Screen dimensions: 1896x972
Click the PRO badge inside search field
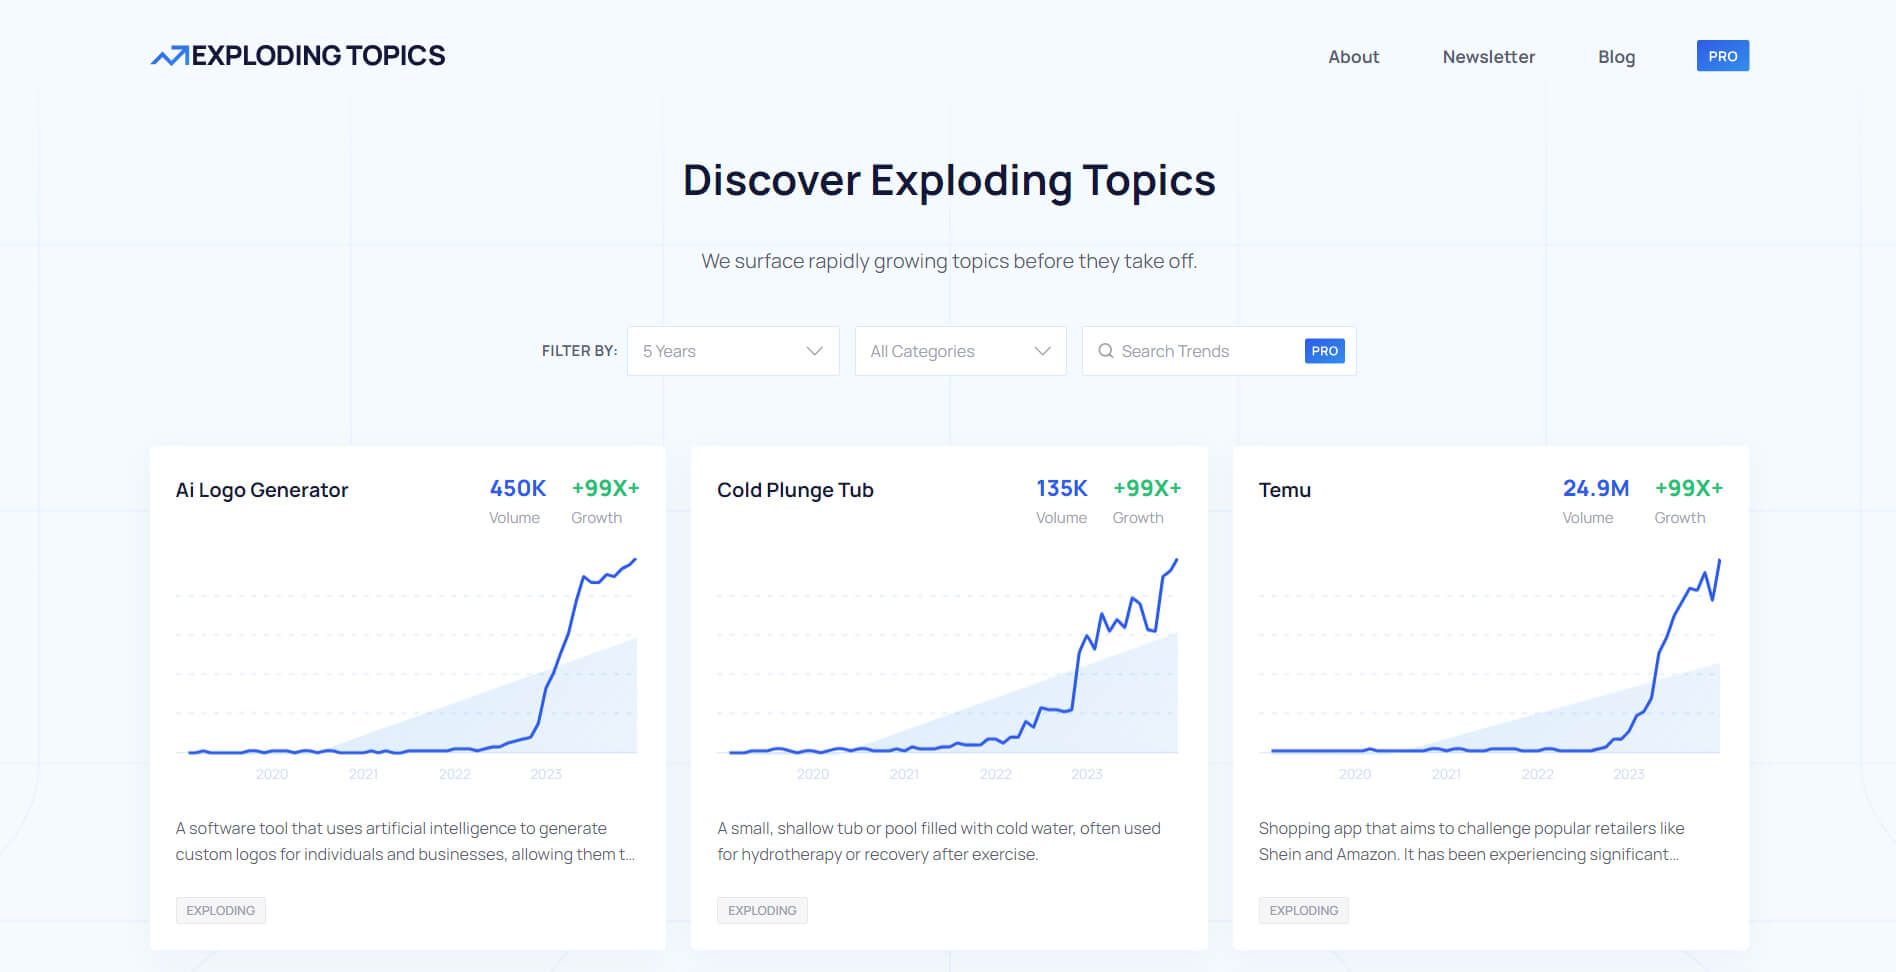click(x=1324, y=351)
